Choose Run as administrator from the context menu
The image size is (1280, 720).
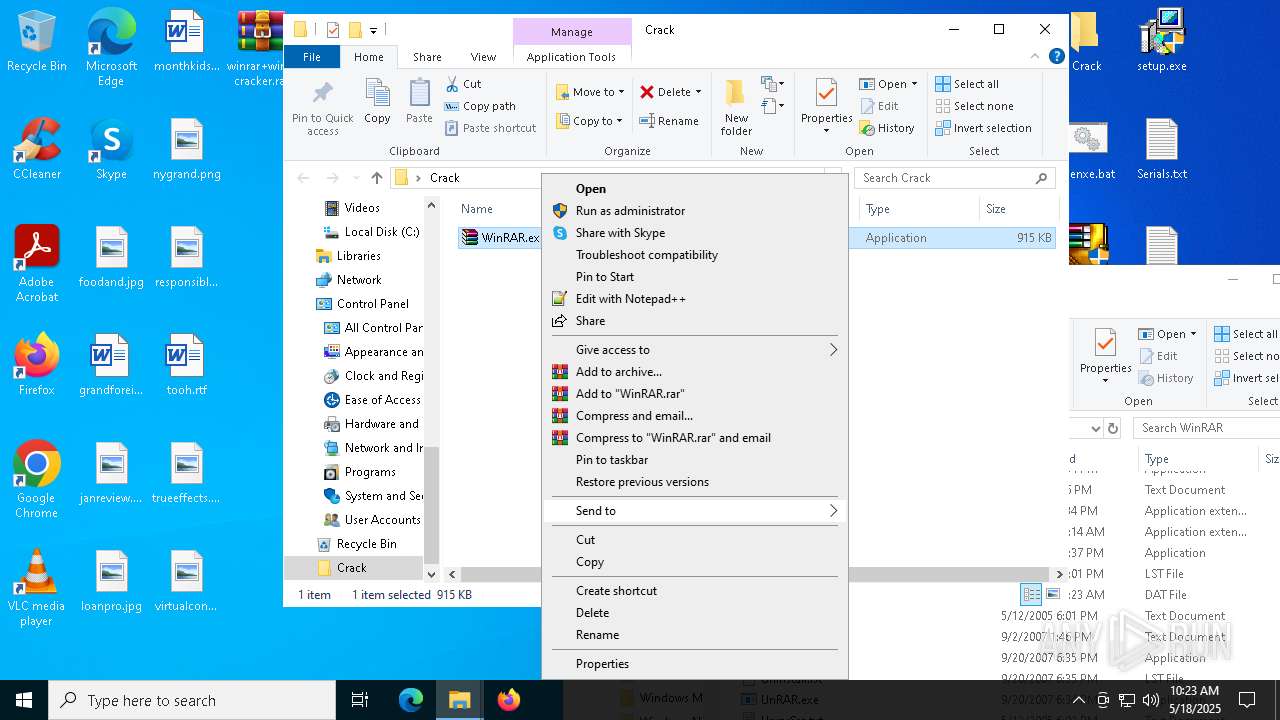click(695, 211)
